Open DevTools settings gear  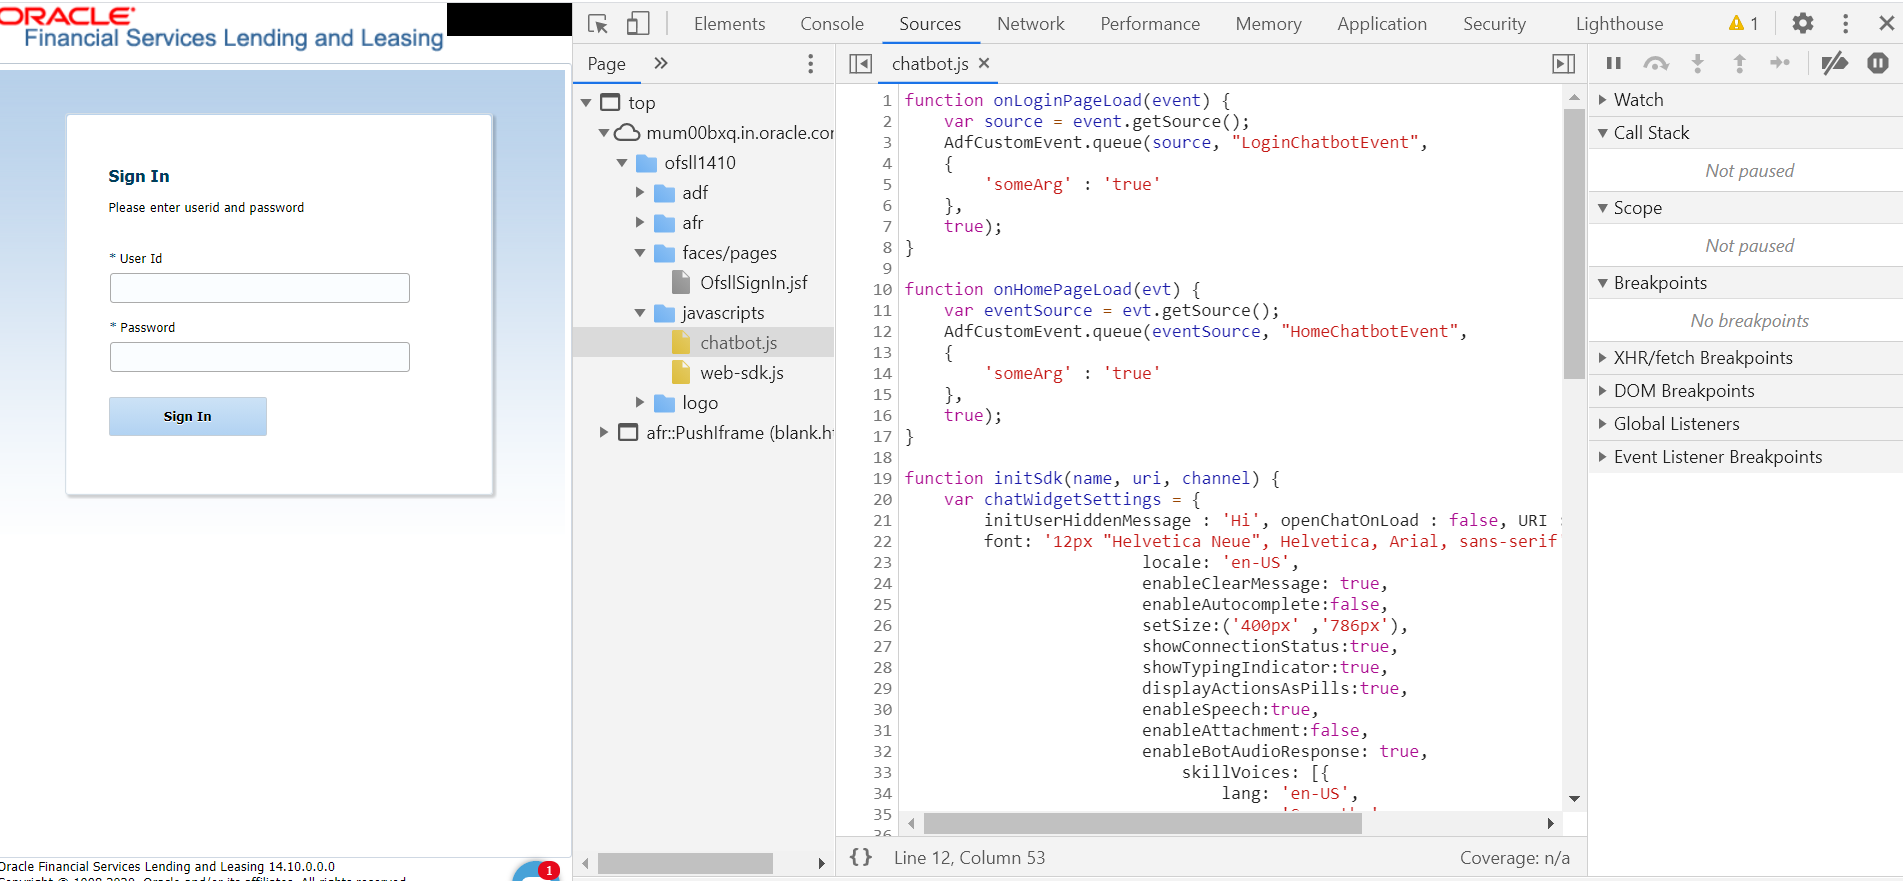point(1802,23)
